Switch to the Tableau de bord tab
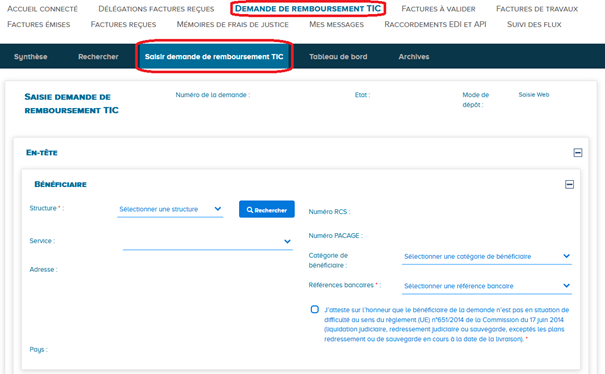The height and width of the screenshot is (374, 605). tap(338, 57)
